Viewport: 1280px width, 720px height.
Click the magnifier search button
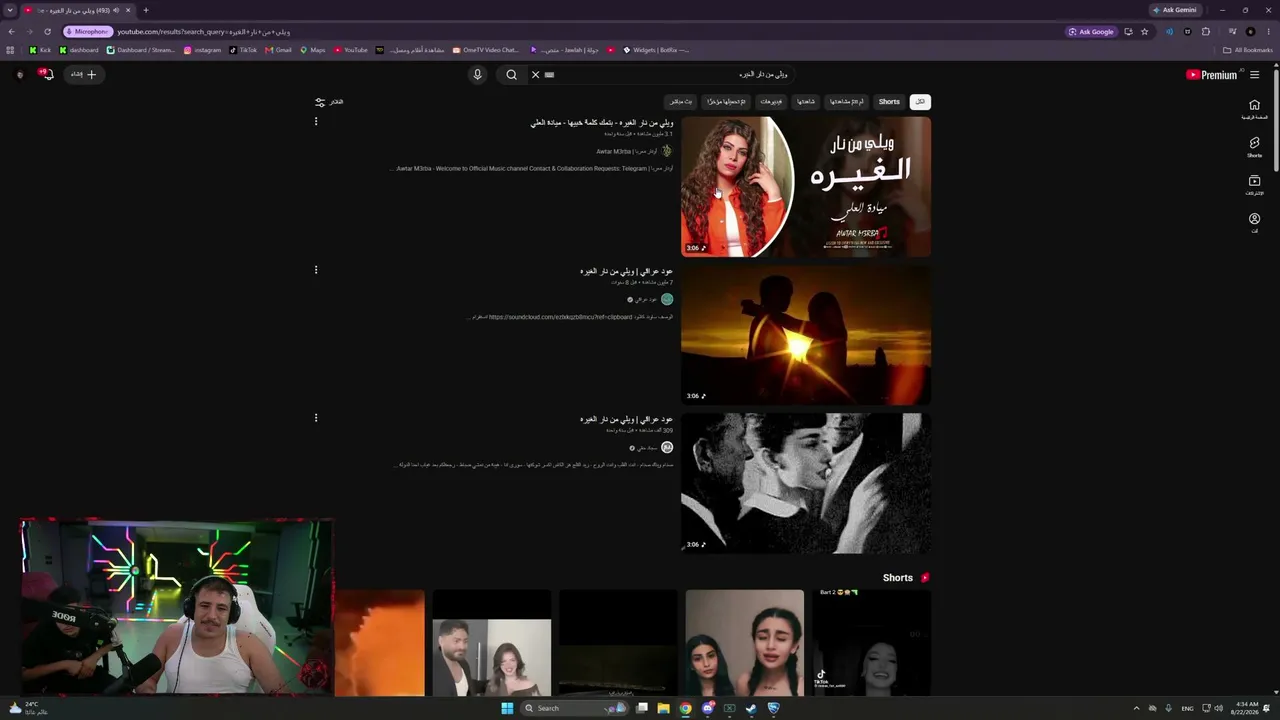tap(512, 74)
